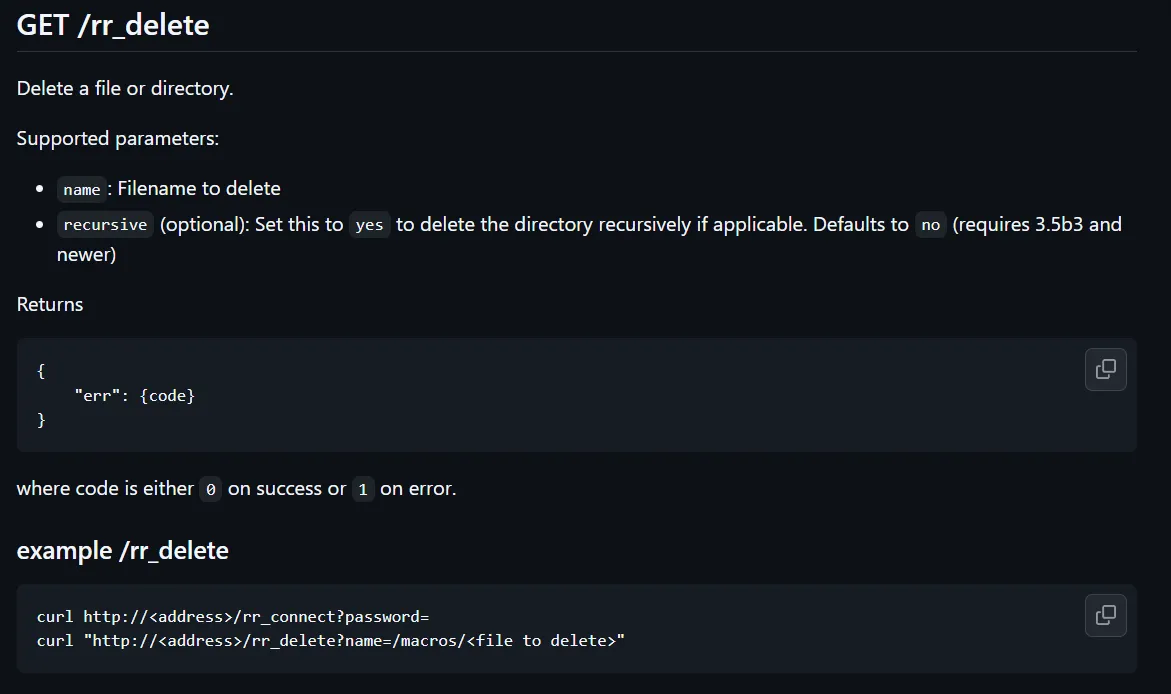
Task: Select the inline code parameter 'name'
Action: (x=81, y=189)
